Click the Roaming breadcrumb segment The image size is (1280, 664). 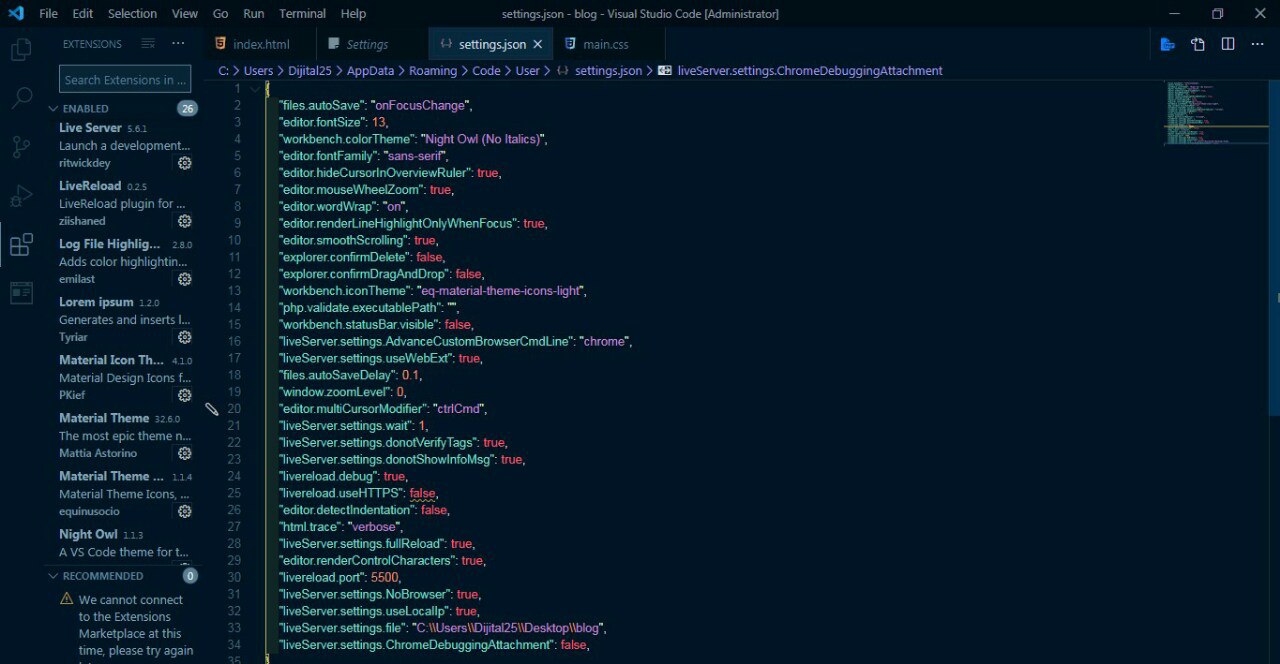pos(433,71)
